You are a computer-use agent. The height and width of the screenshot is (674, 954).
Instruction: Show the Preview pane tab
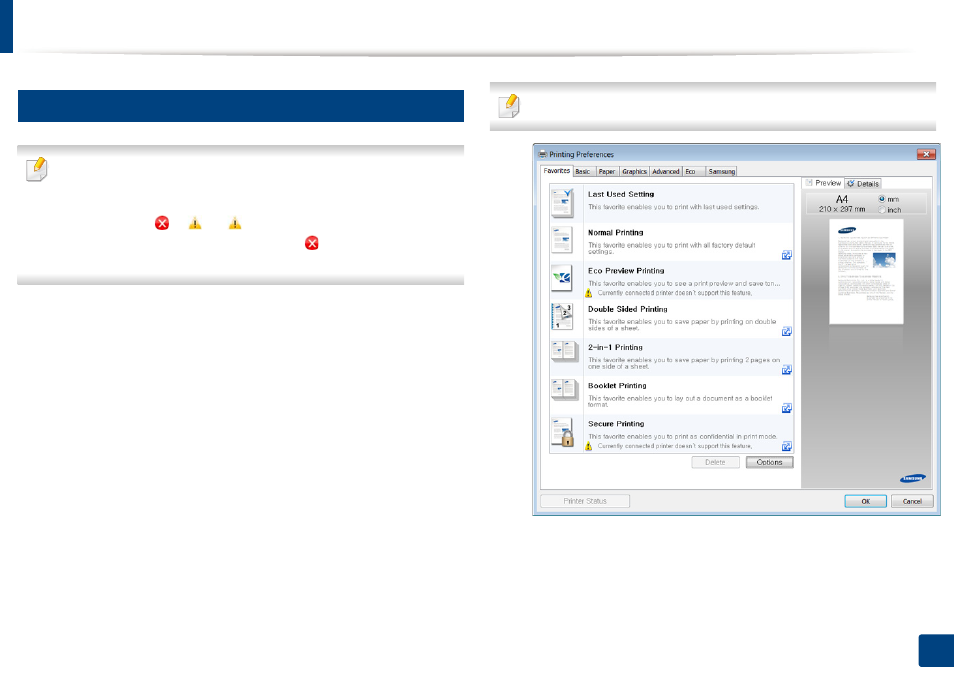tap(823, 182)
